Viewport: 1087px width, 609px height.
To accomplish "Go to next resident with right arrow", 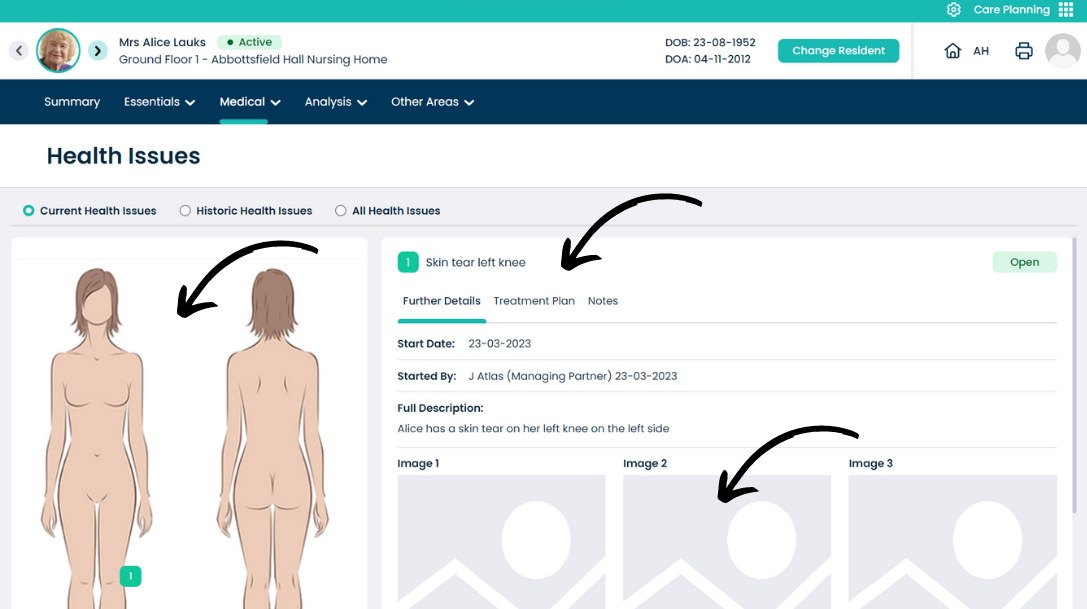I will [x=98, y=51].
